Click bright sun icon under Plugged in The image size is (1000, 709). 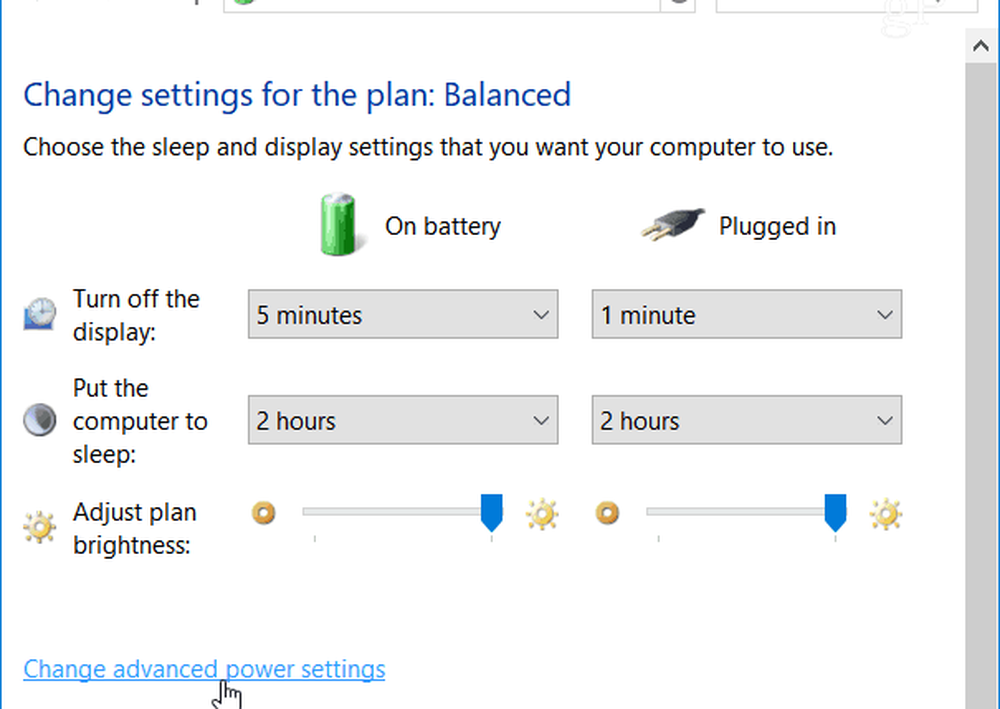886,514
